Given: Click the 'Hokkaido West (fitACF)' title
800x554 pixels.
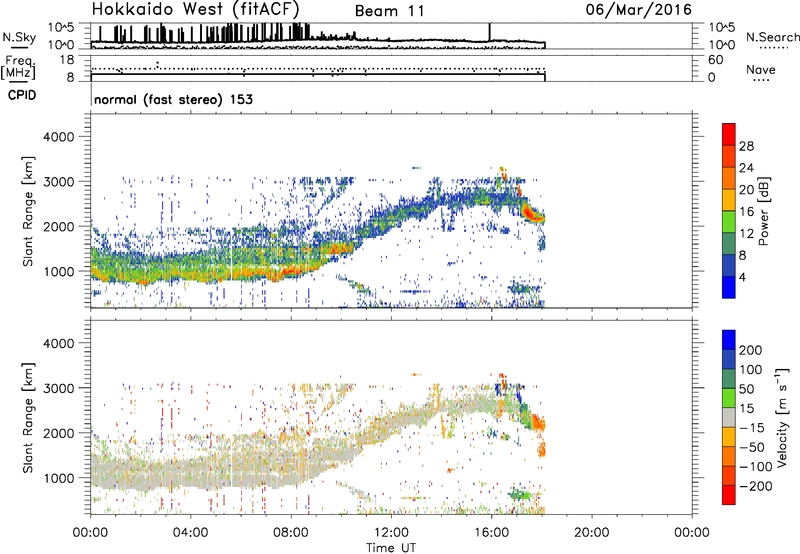Looking at the screenshot, I should pos(195,10).
